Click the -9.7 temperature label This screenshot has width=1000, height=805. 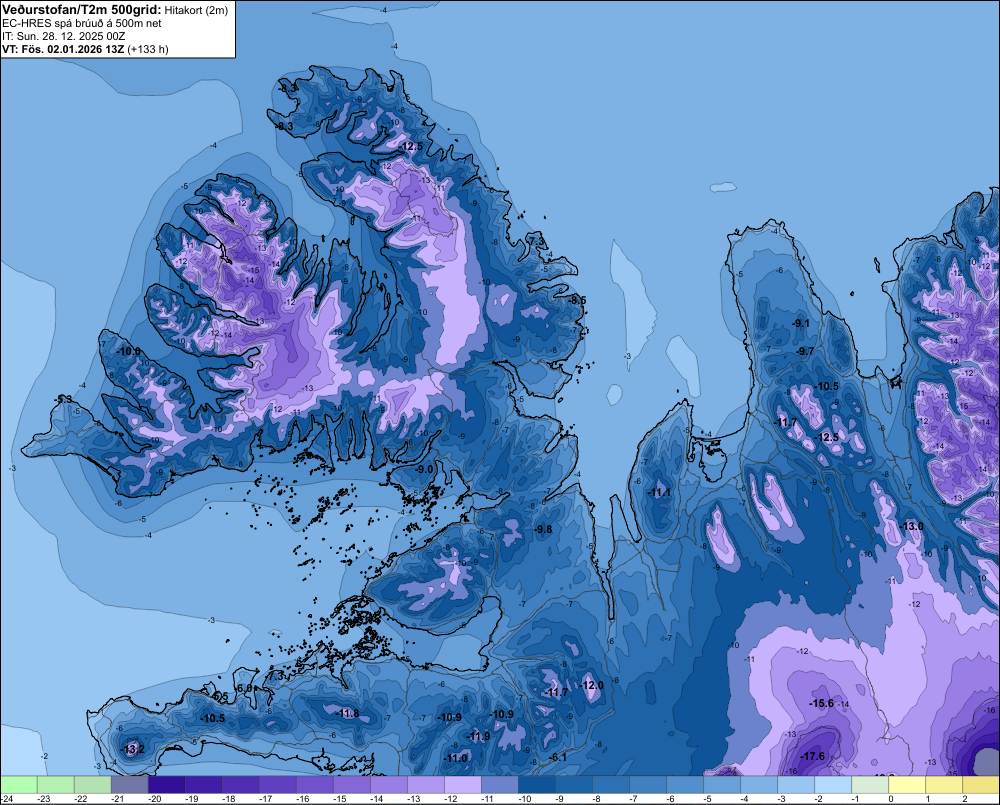point(805,351)
